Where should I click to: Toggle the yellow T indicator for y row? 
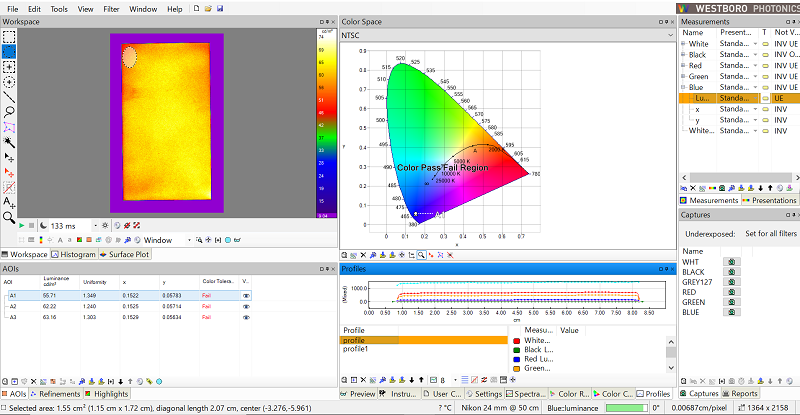pyautogui.click(x=765, y=120)
